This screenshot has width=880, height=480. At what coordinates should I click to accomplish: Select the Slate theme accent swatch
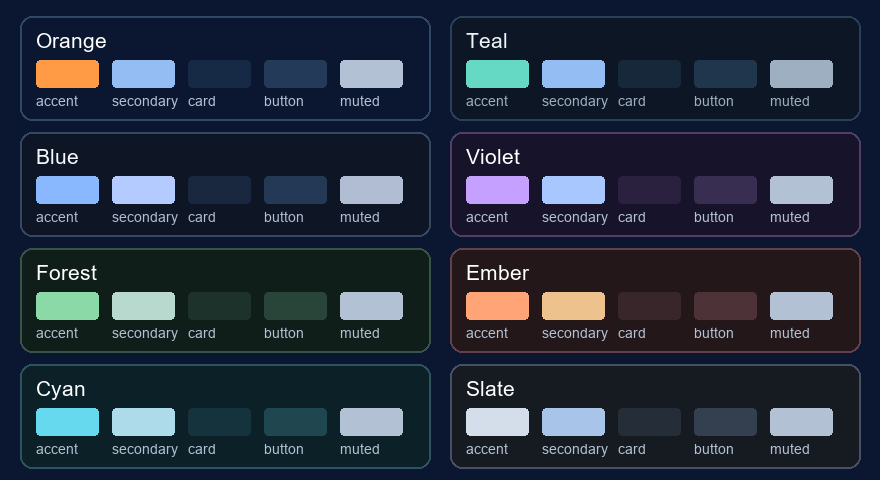497,422
